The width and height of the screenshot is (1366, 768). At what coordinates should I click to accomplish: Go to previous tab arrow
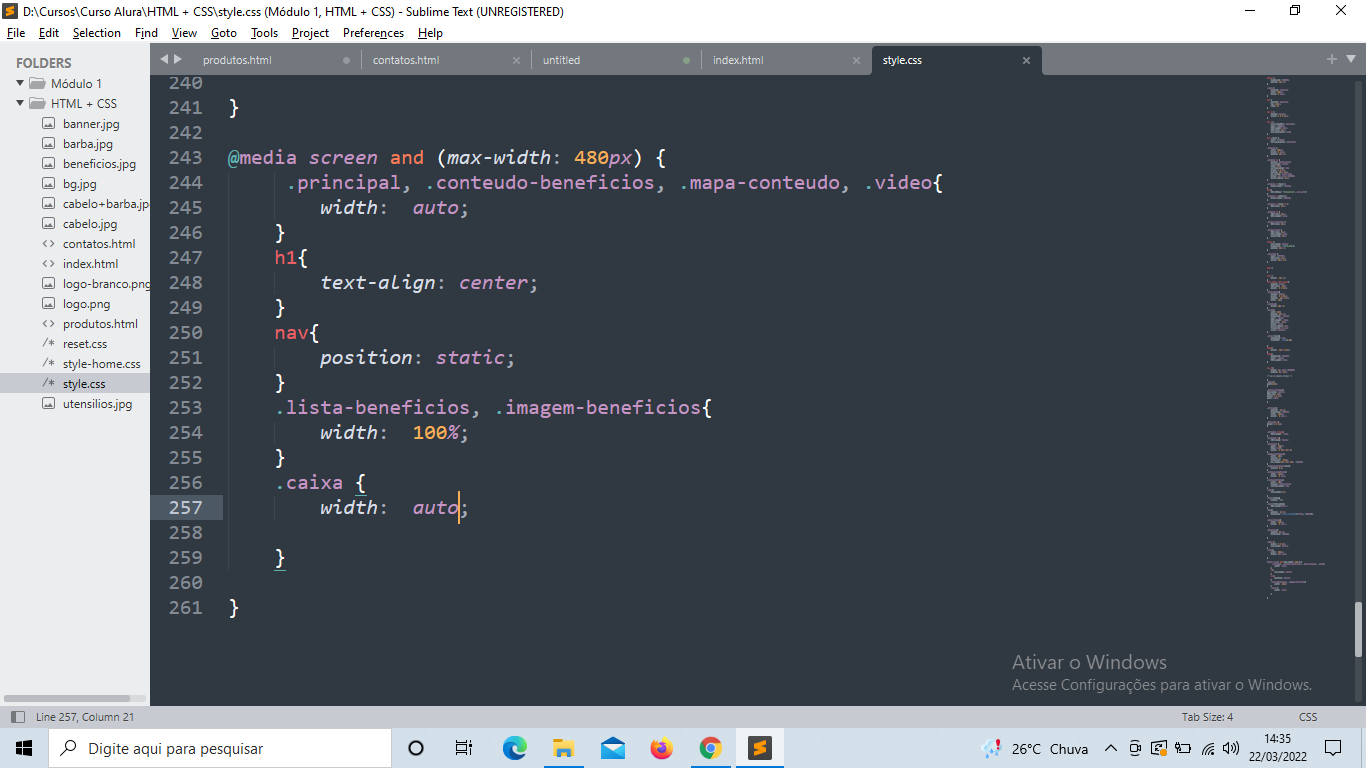coord(164,59)
